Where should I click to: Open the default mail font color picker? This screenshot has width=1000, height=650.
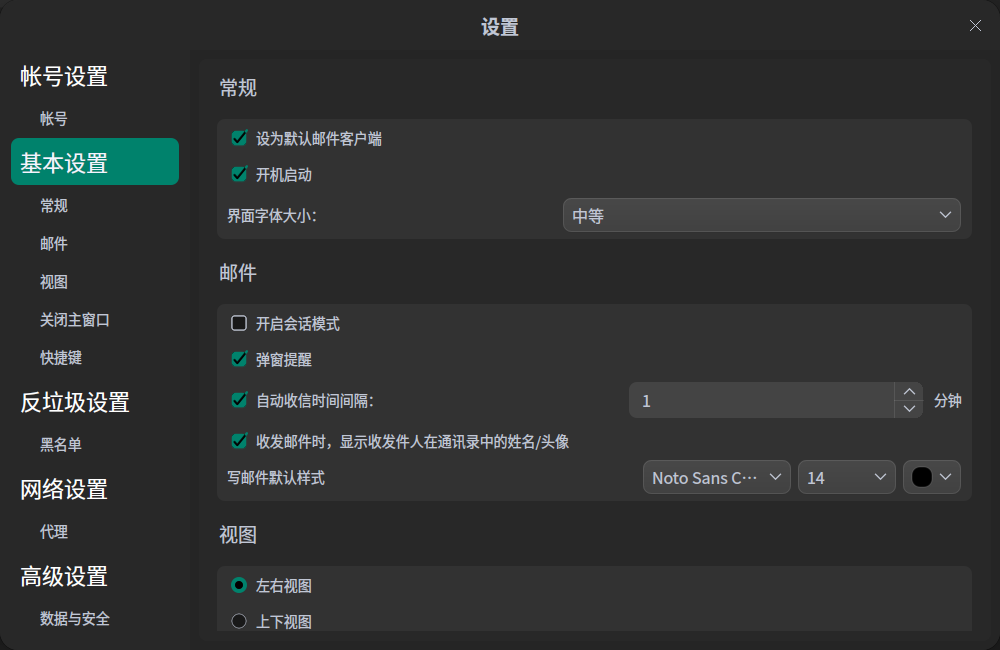[x=931, y=477]
